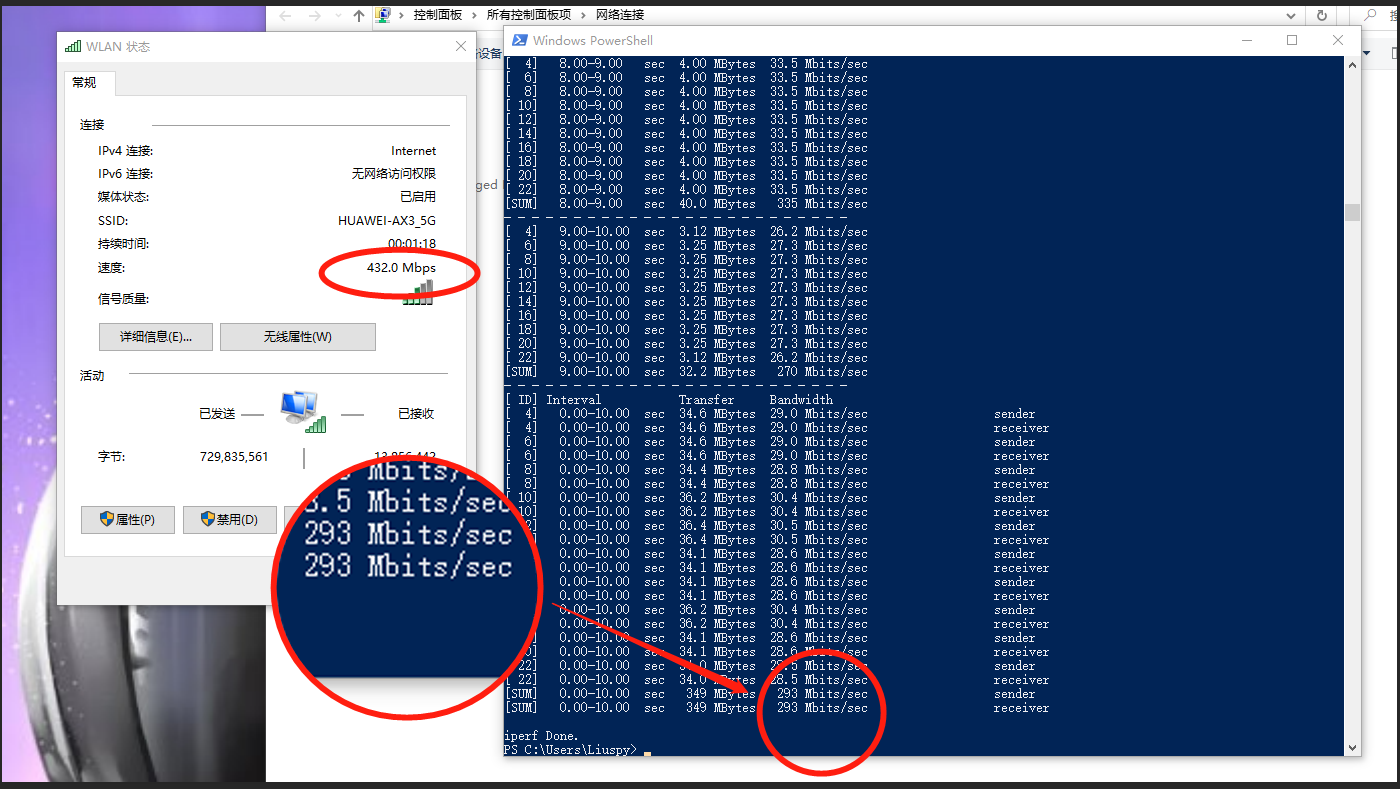1400x789 pixels.
Task: Click the 40.0 MBytes SUM transfer value
Action: point(718,204)
